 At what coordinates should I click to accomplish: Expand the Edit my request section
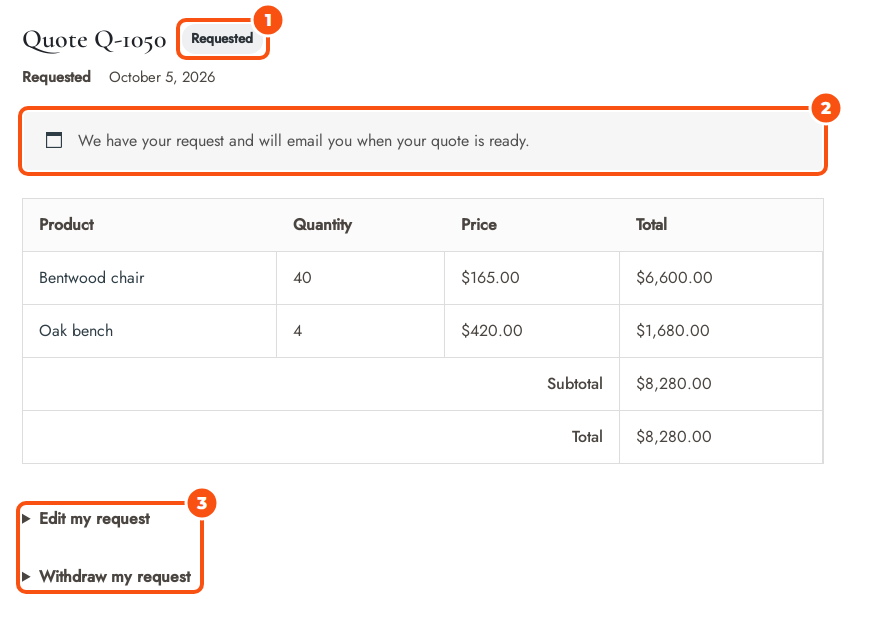pos(86,519)
